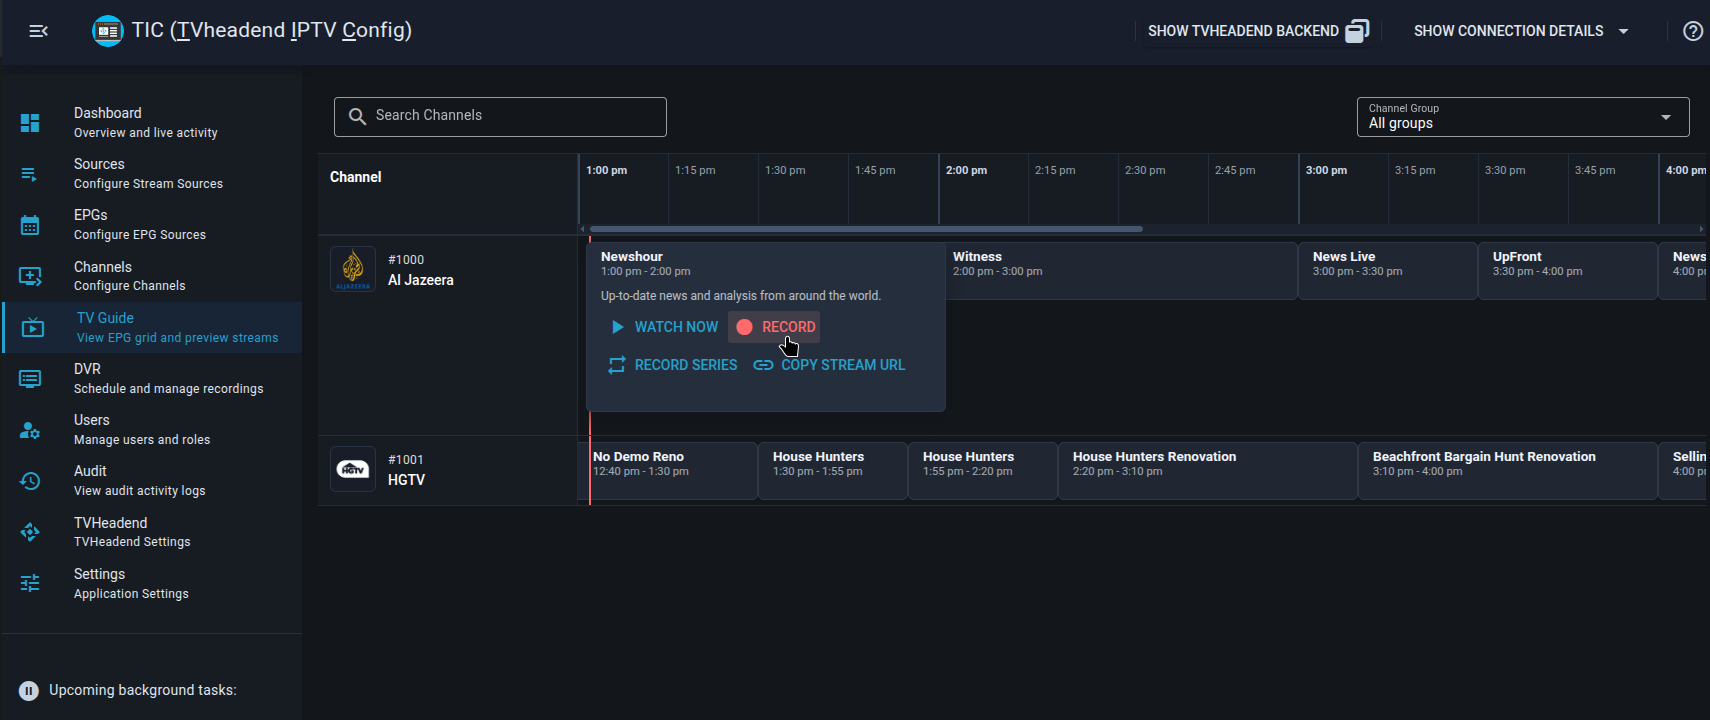Click the Audit history icon in the sidebar
Viewport: 1710px width, 720px height.
(30, 481)
